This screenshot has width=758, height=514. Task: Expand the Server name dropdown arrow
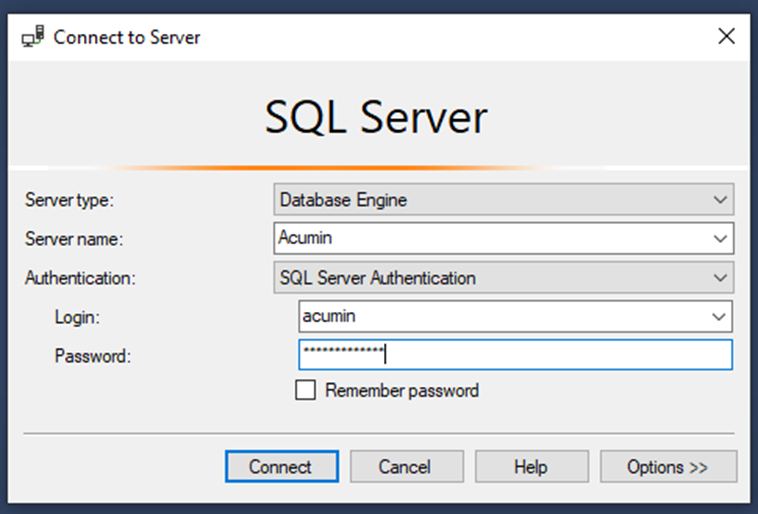[x=720, y=238]
